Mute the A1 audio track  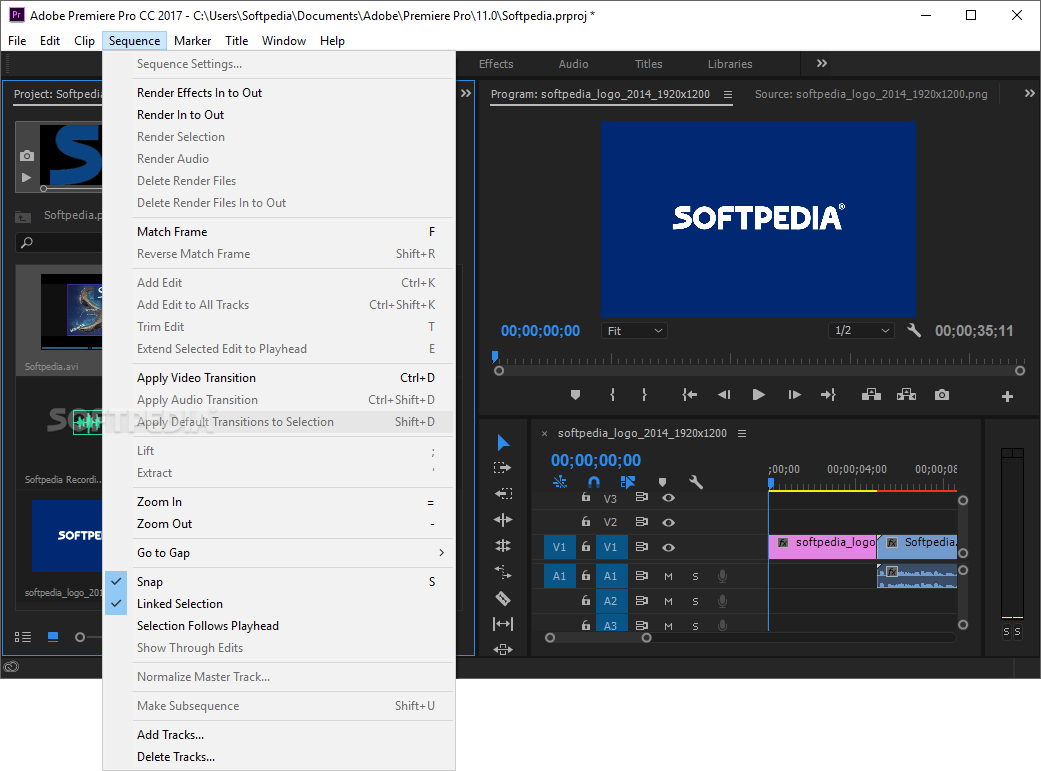tap(669, 576)
